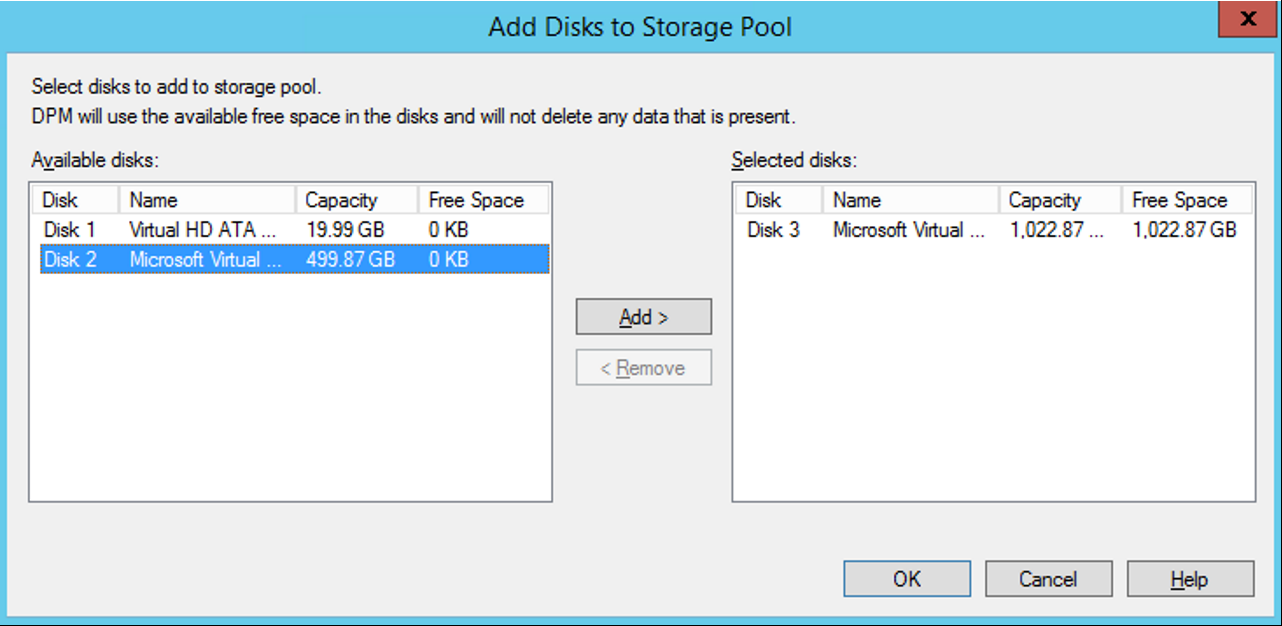Cancel the Add Disks dialog
The image size is (1282, 626).
click(1048, 579)
